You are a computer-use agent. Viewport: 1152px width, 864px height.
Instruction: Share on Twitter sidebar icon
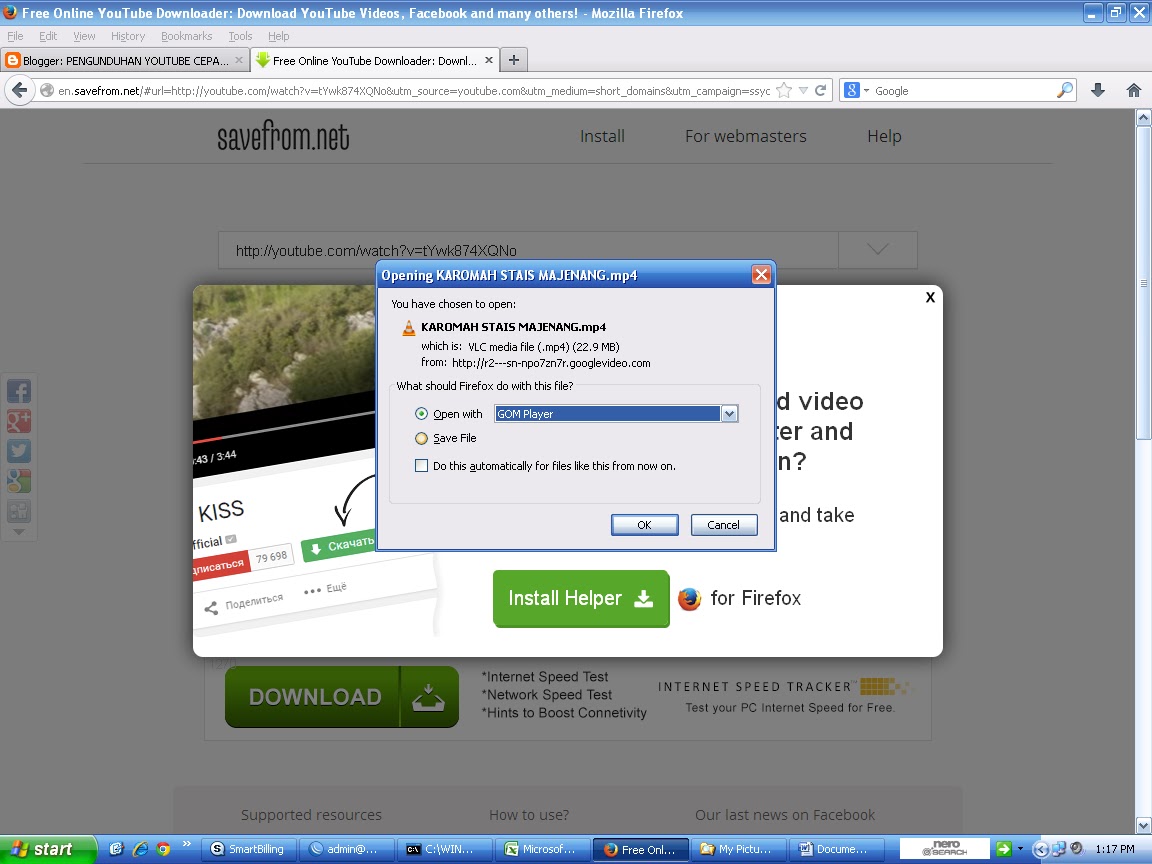point(18,451)
